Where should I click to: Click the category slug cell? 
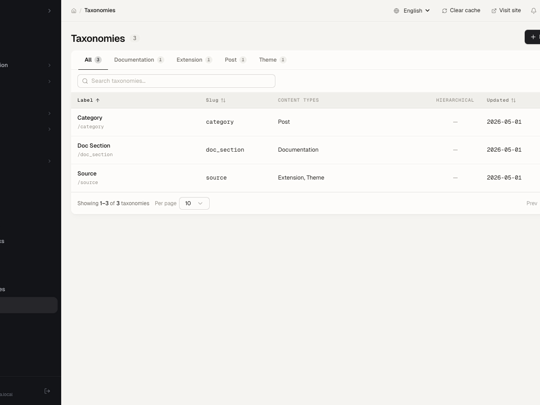click(220, 122)
